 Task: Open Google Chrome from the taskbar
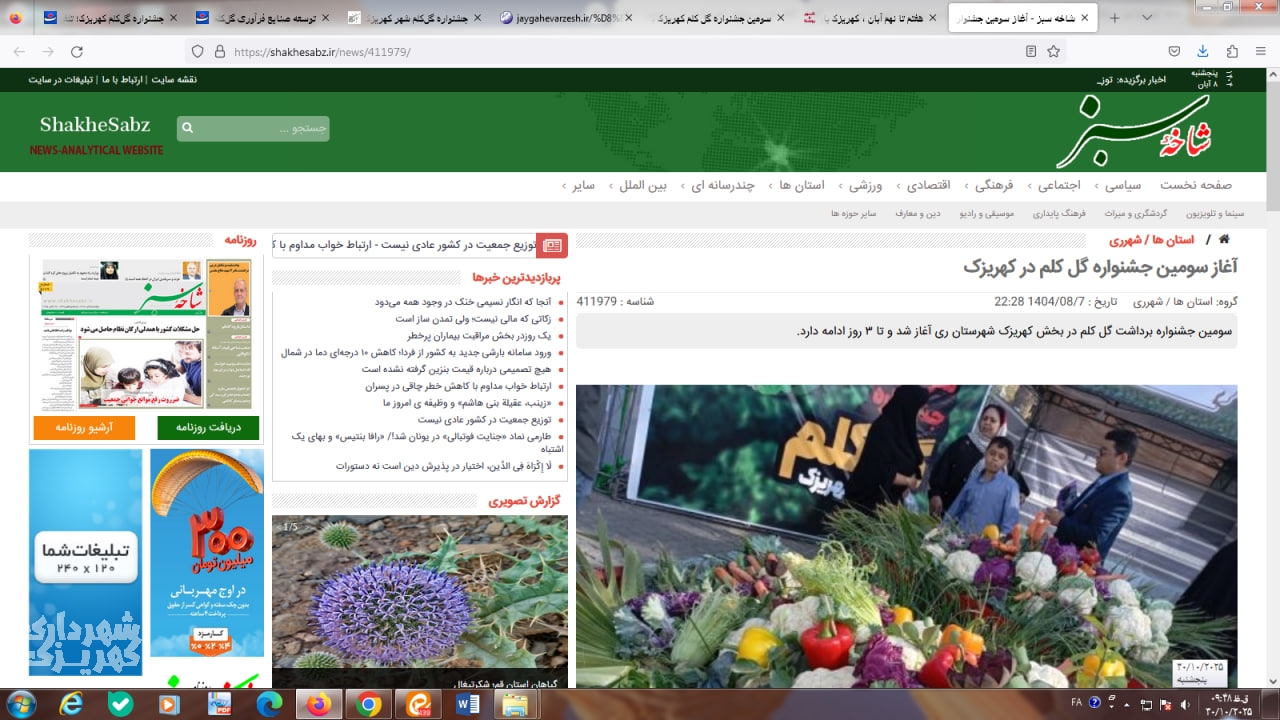[x=368, y=705]
